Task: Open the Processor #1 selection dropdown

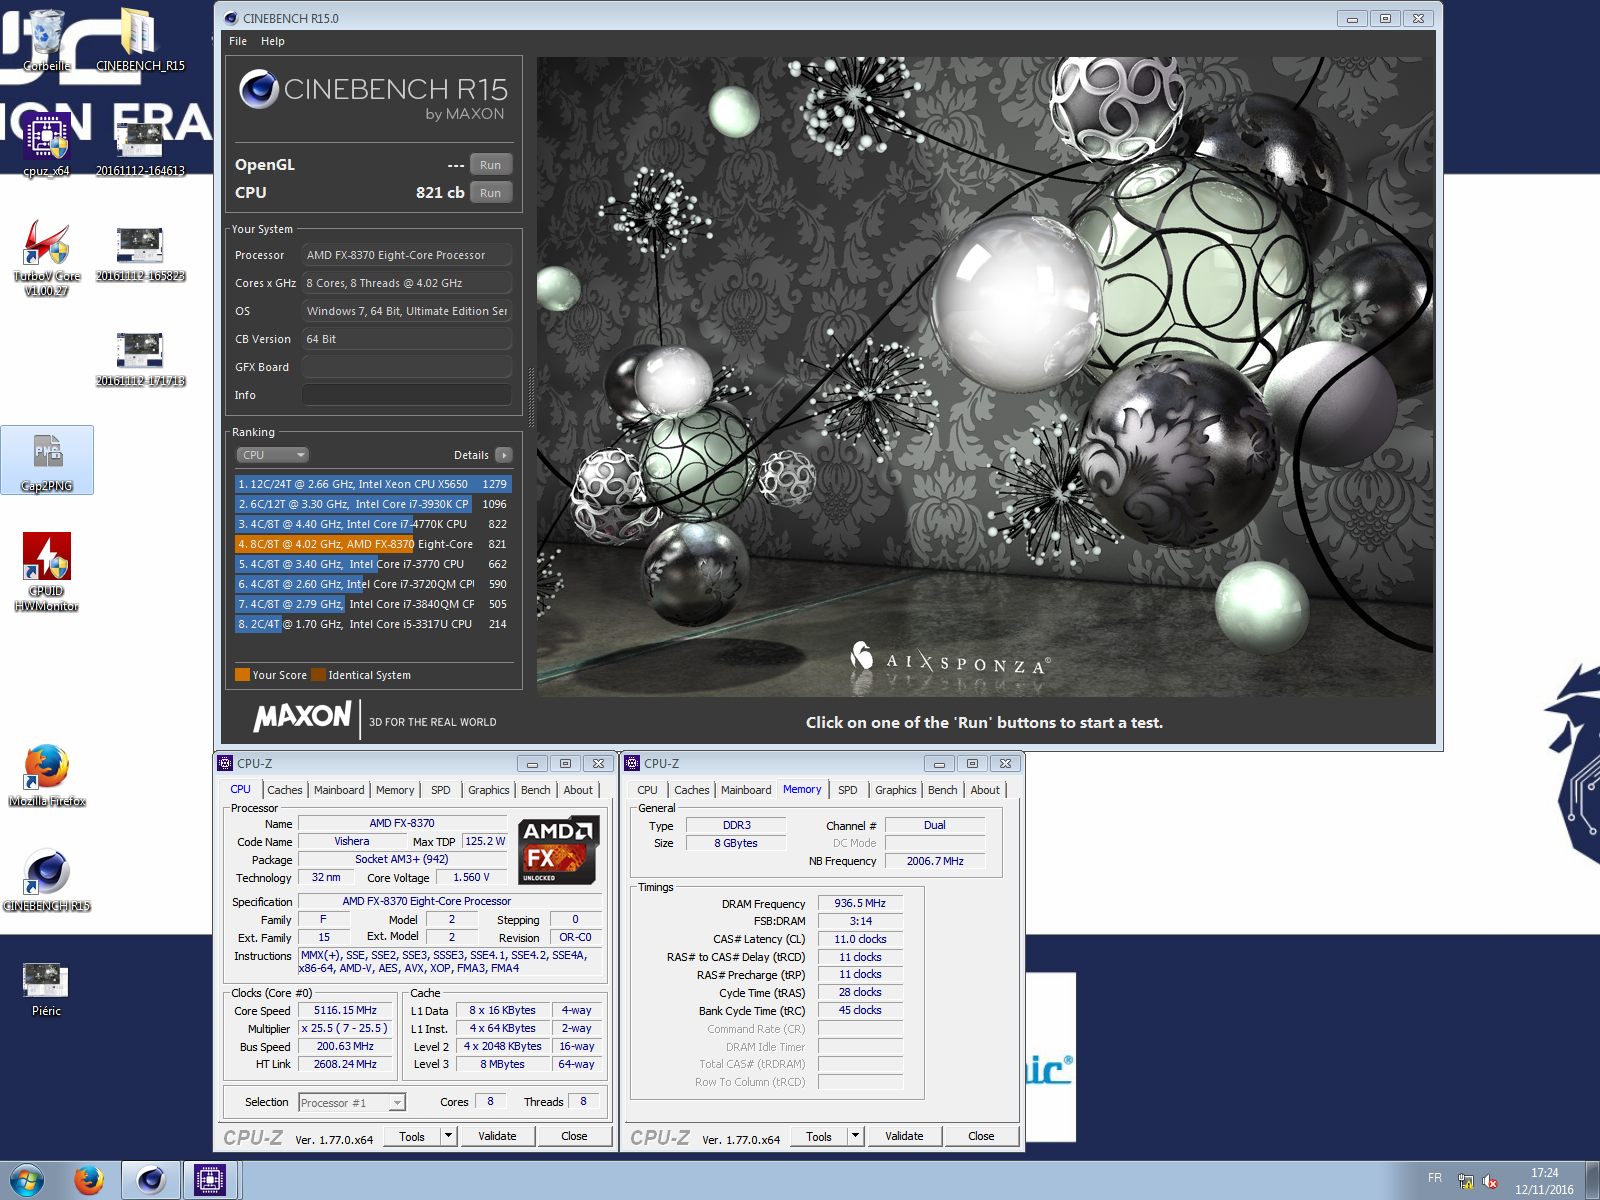Action: coord(352,1103)
